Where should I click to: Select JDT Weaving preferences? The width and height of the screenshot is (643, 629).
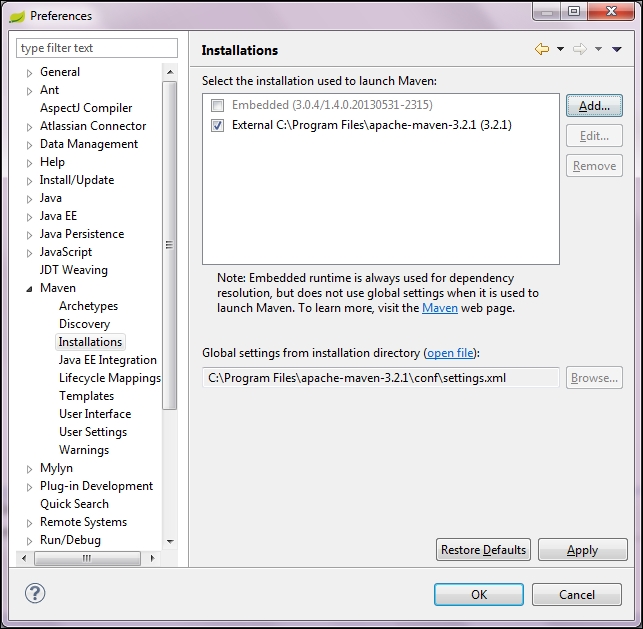[x=74, y=270]
